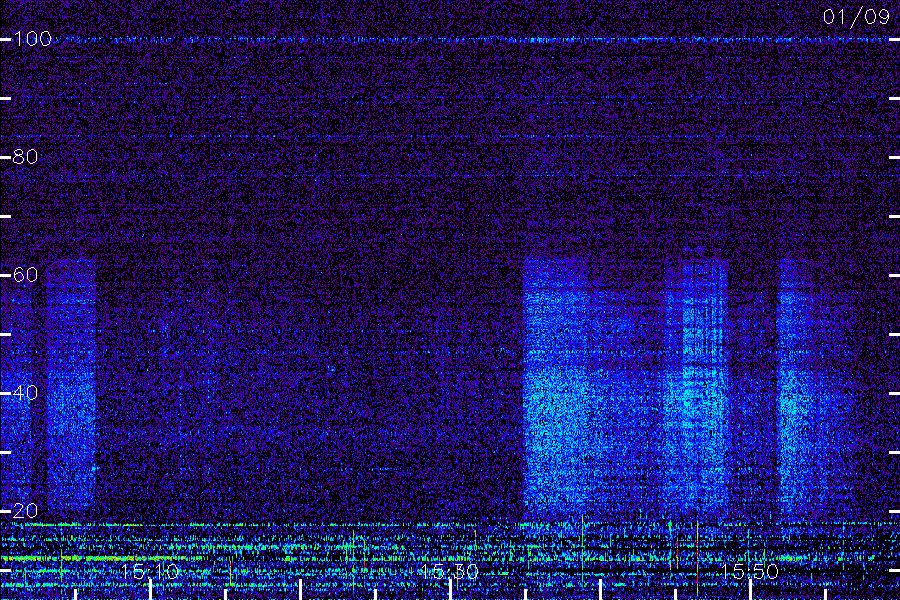Click the 15:30 time axis label
The height and width of the screenshot is (600, 900).
tap(449, 571)
